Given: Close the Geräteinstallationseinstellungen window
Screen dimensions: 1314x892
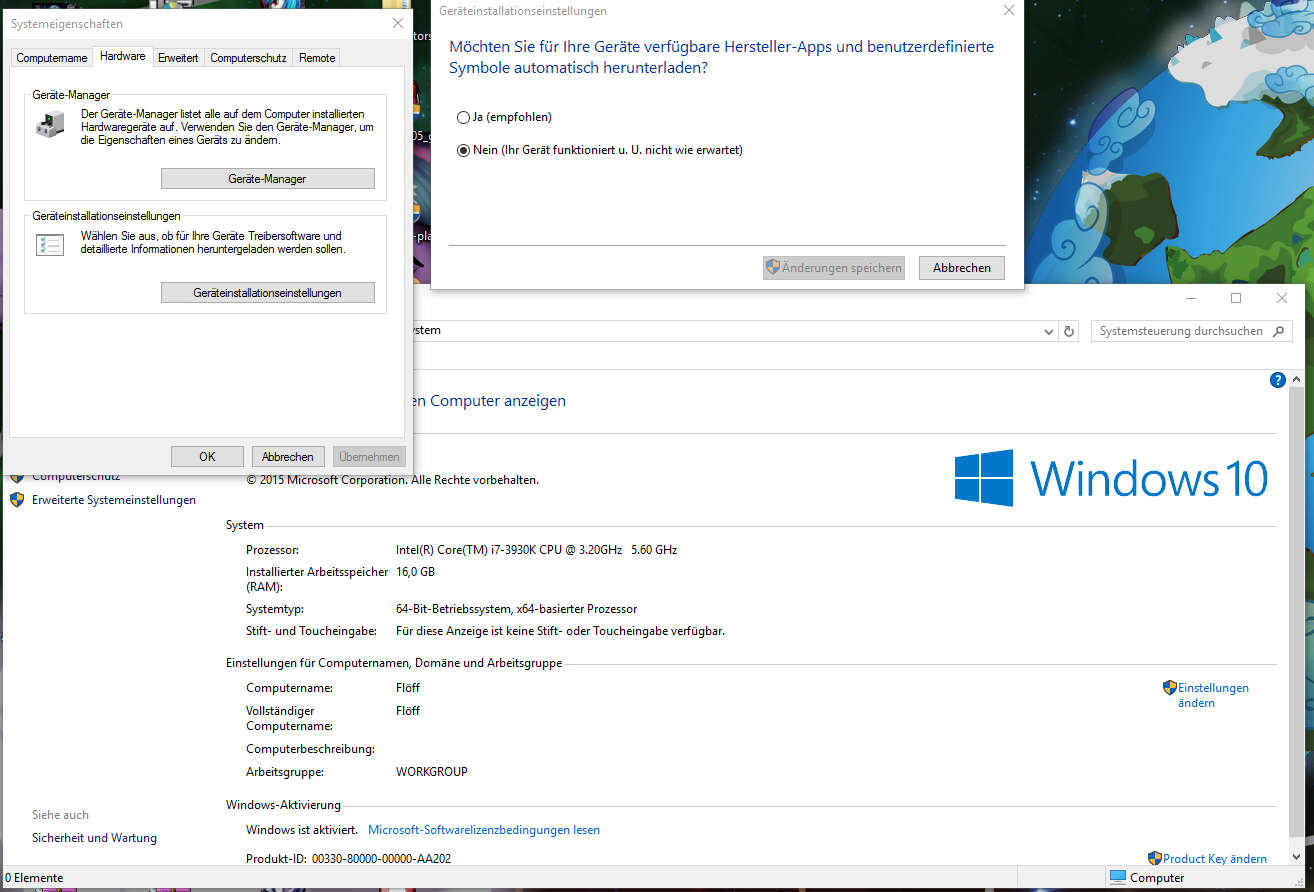Looking at the screenshot, I should point(1008,11).
